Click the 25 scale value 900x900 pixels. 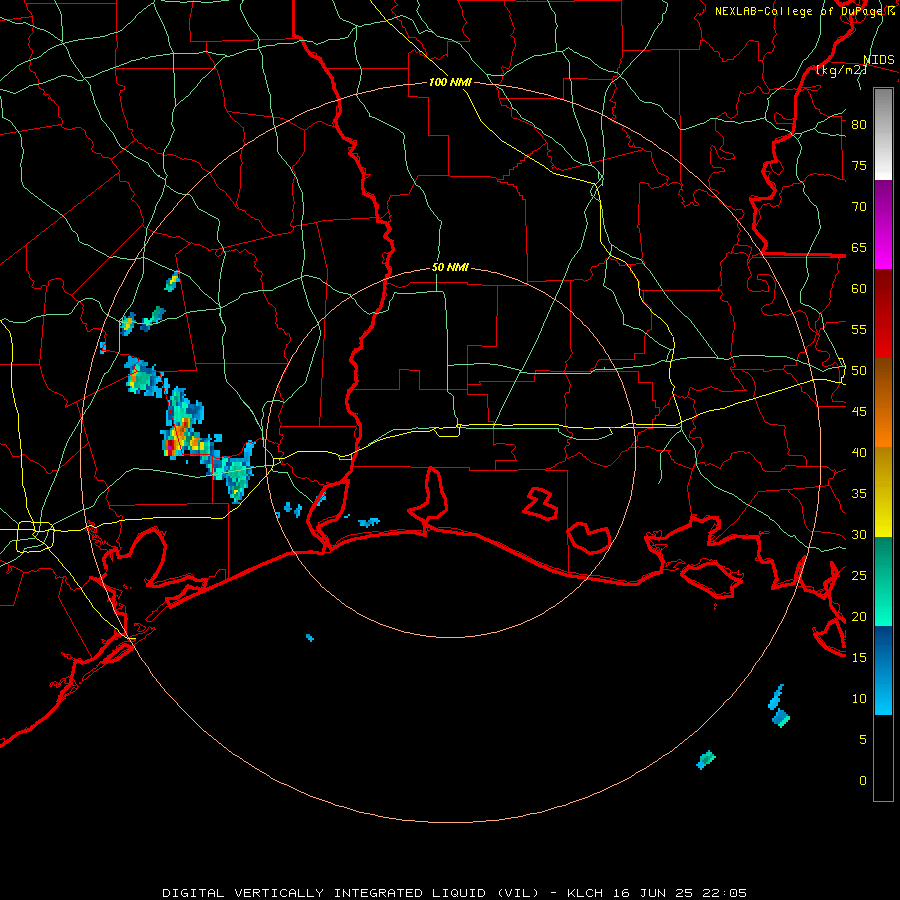[859, 576]
